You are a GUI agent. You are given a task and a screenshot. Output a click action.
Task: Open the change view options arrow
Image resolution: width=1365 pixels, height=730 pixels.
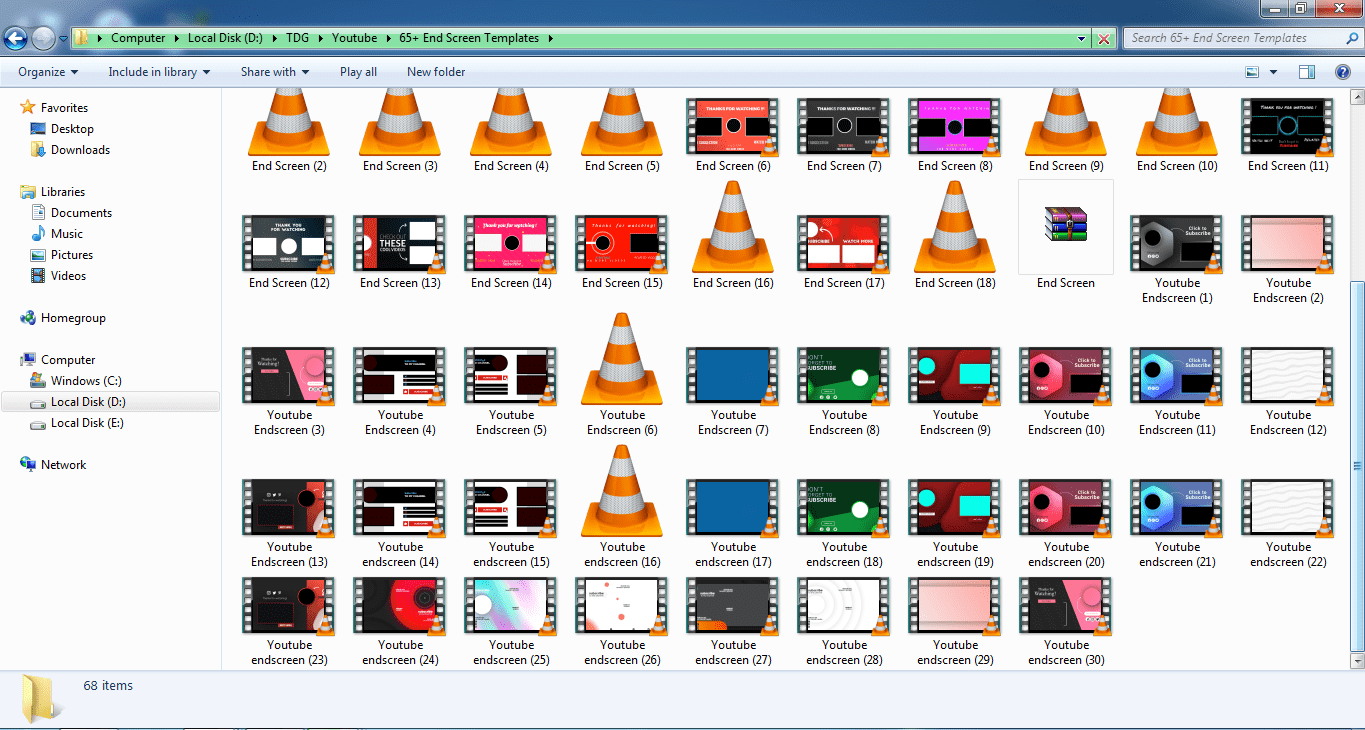1273,72
